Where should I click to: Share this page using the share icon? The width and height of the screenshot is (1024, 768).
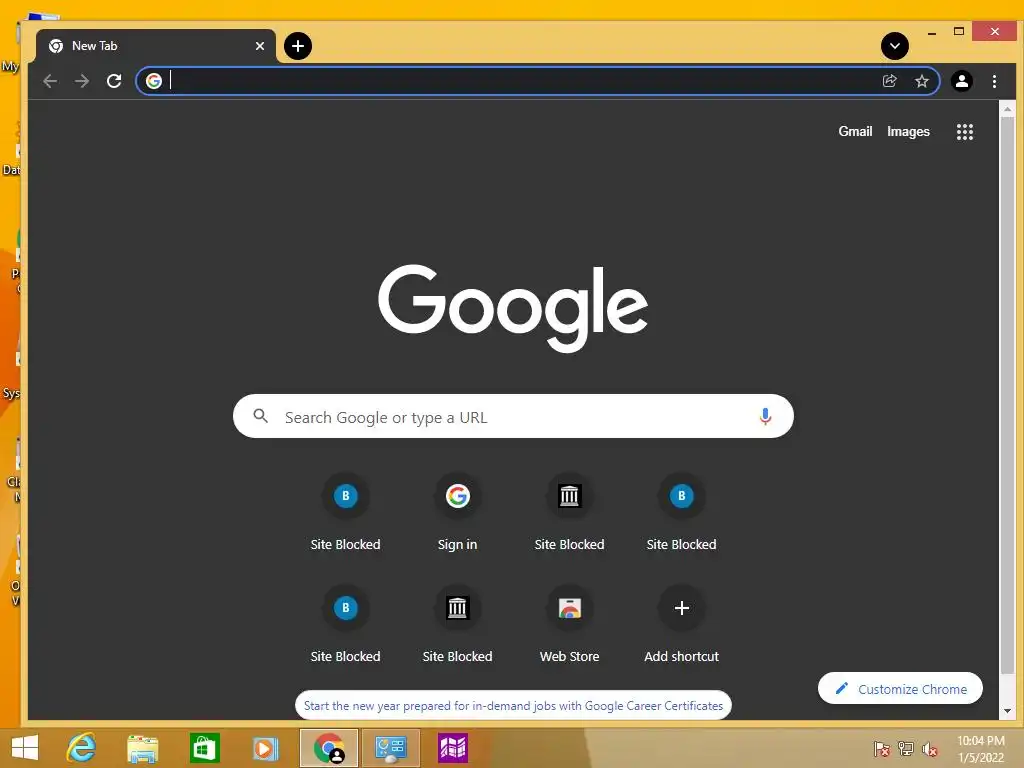pos(889,81)
